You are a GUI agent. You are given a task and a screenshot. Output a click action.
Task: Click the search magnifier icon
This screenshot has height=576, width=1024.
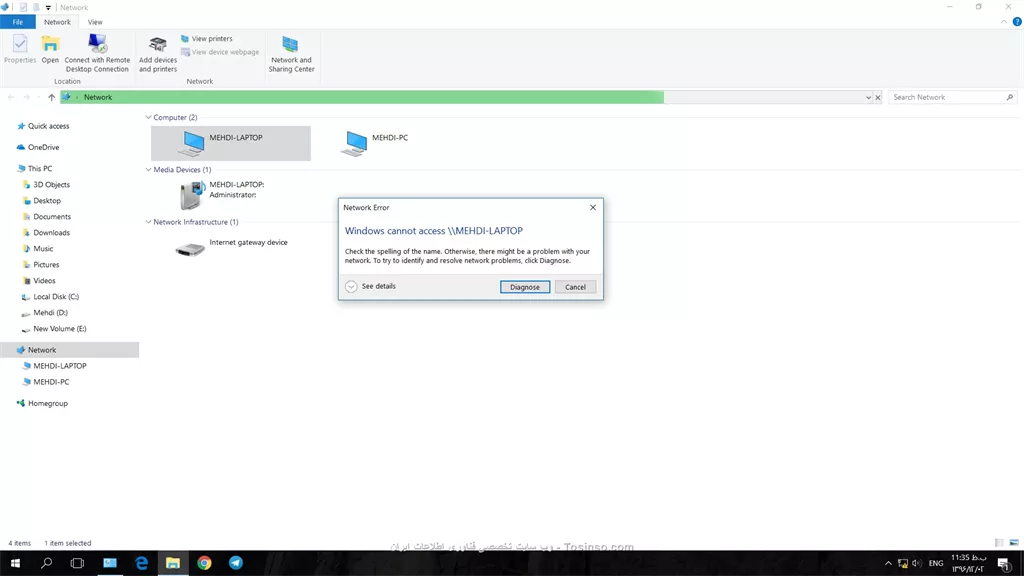coord(1010,97)
